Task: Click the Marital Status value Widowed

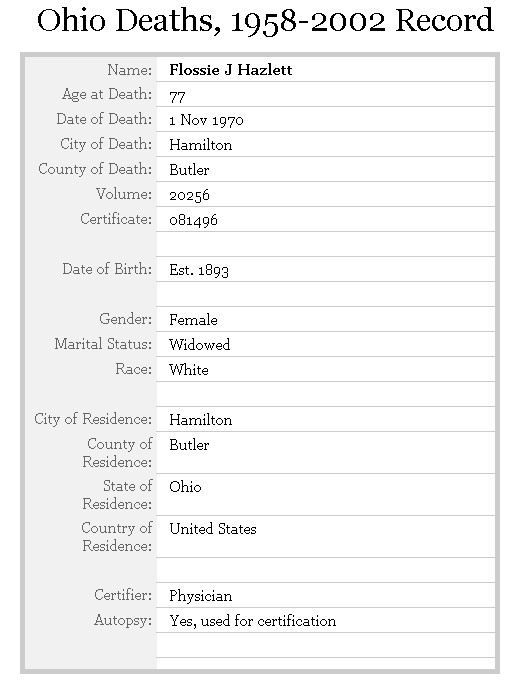Action: (200, 345)
